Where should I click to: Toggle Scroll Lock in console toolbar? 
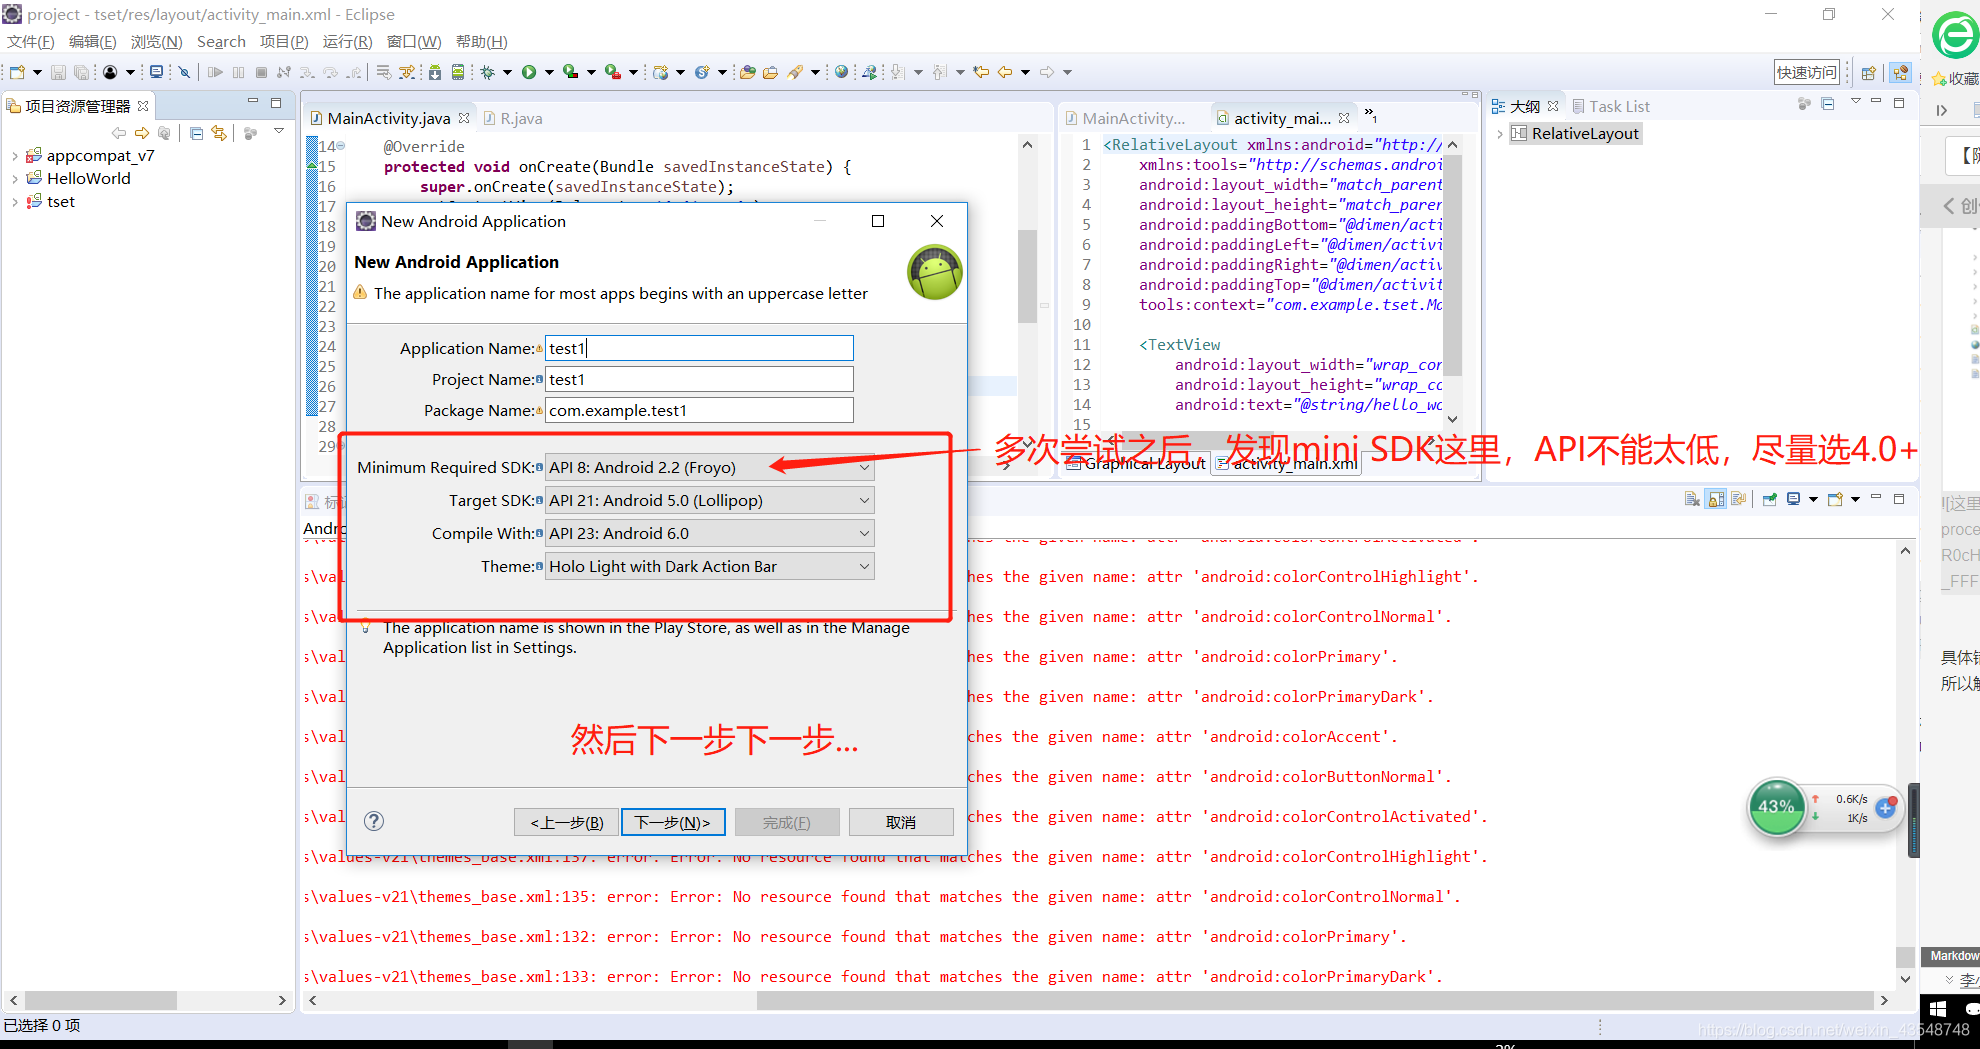click(x=1716, y=499)
